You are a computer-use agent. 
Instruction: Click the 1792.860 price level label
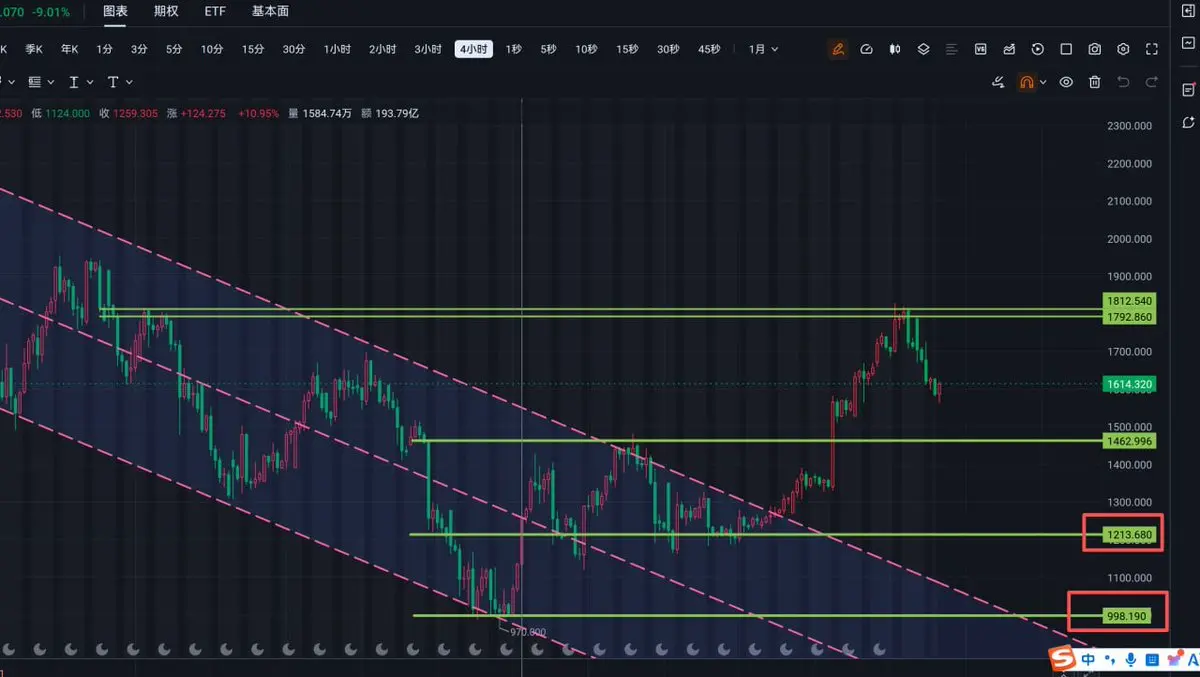[1129, 317]
